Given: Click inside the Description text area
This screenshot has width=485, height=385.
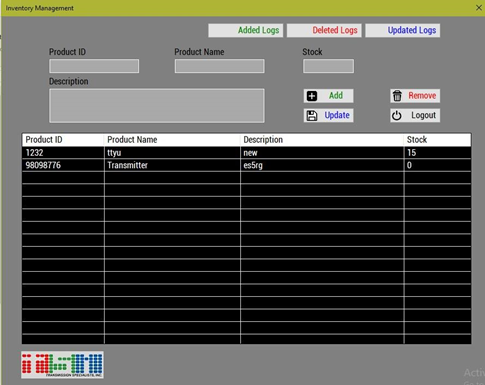Looking at the screenshot, I should [x=157, y=106].
